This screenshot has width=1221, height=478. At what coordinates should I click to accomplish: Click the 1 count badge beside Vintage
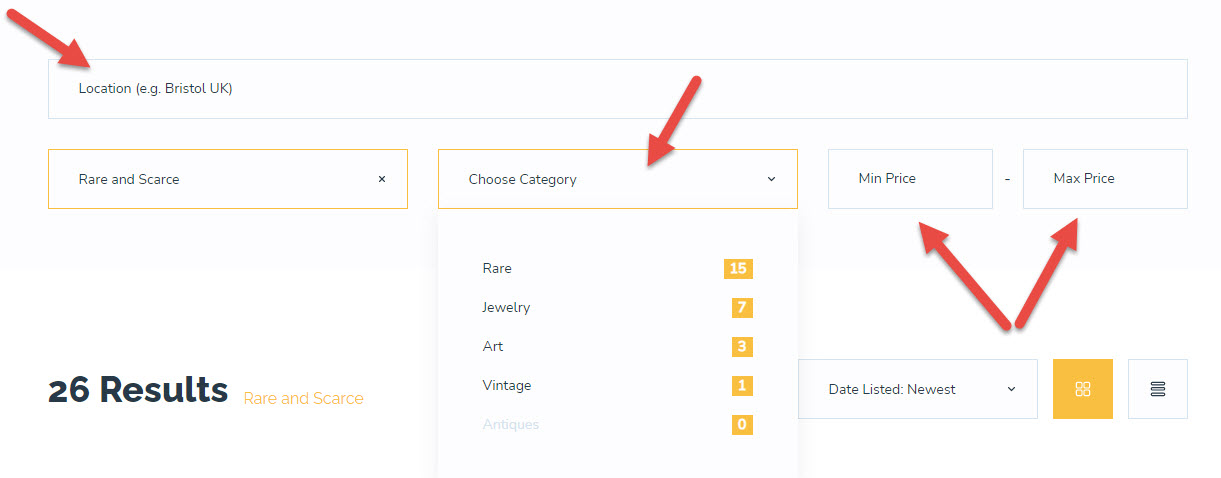pyautogui.click(x=741, y=385)
